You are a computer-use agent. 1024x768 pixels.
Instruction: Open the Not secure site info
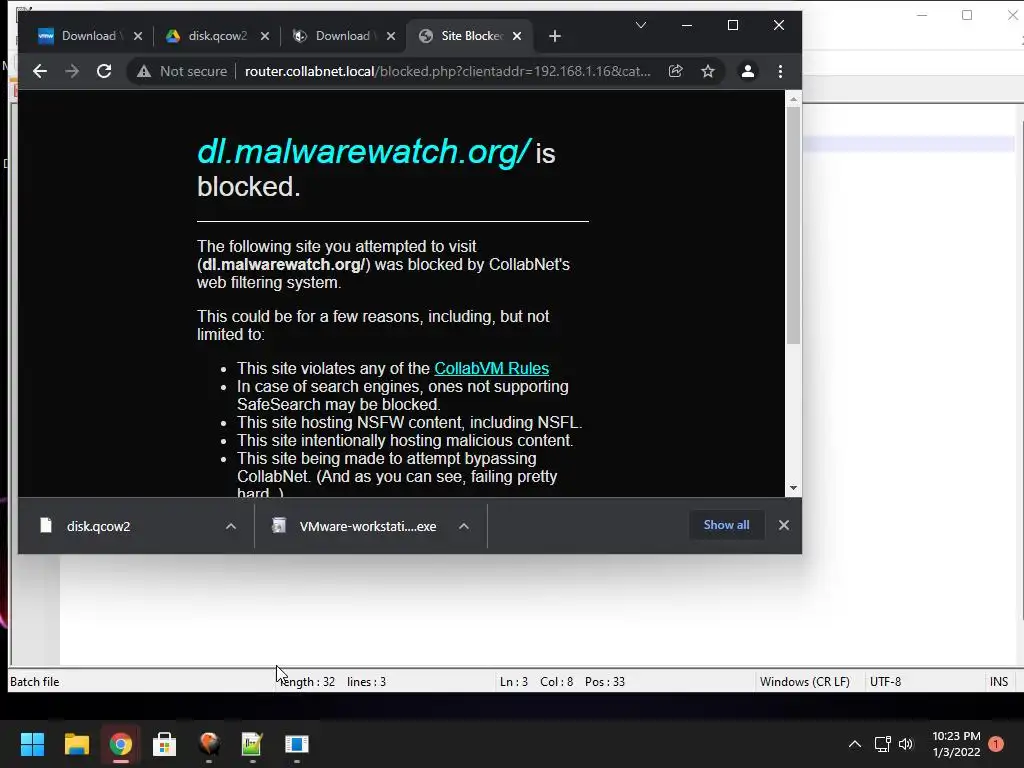point(182,71)
